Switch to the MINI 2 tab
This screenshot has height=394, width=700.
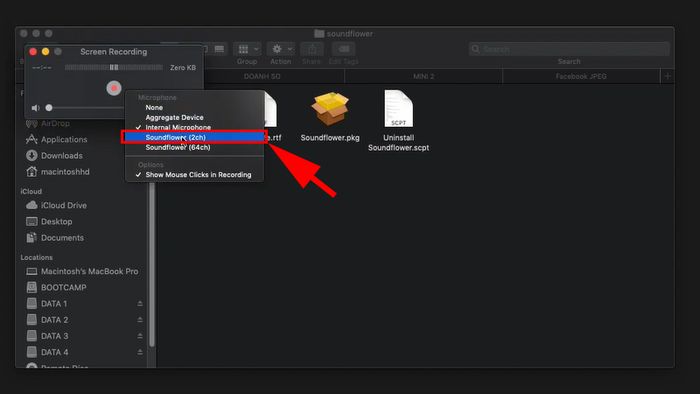tap(424, 76)
